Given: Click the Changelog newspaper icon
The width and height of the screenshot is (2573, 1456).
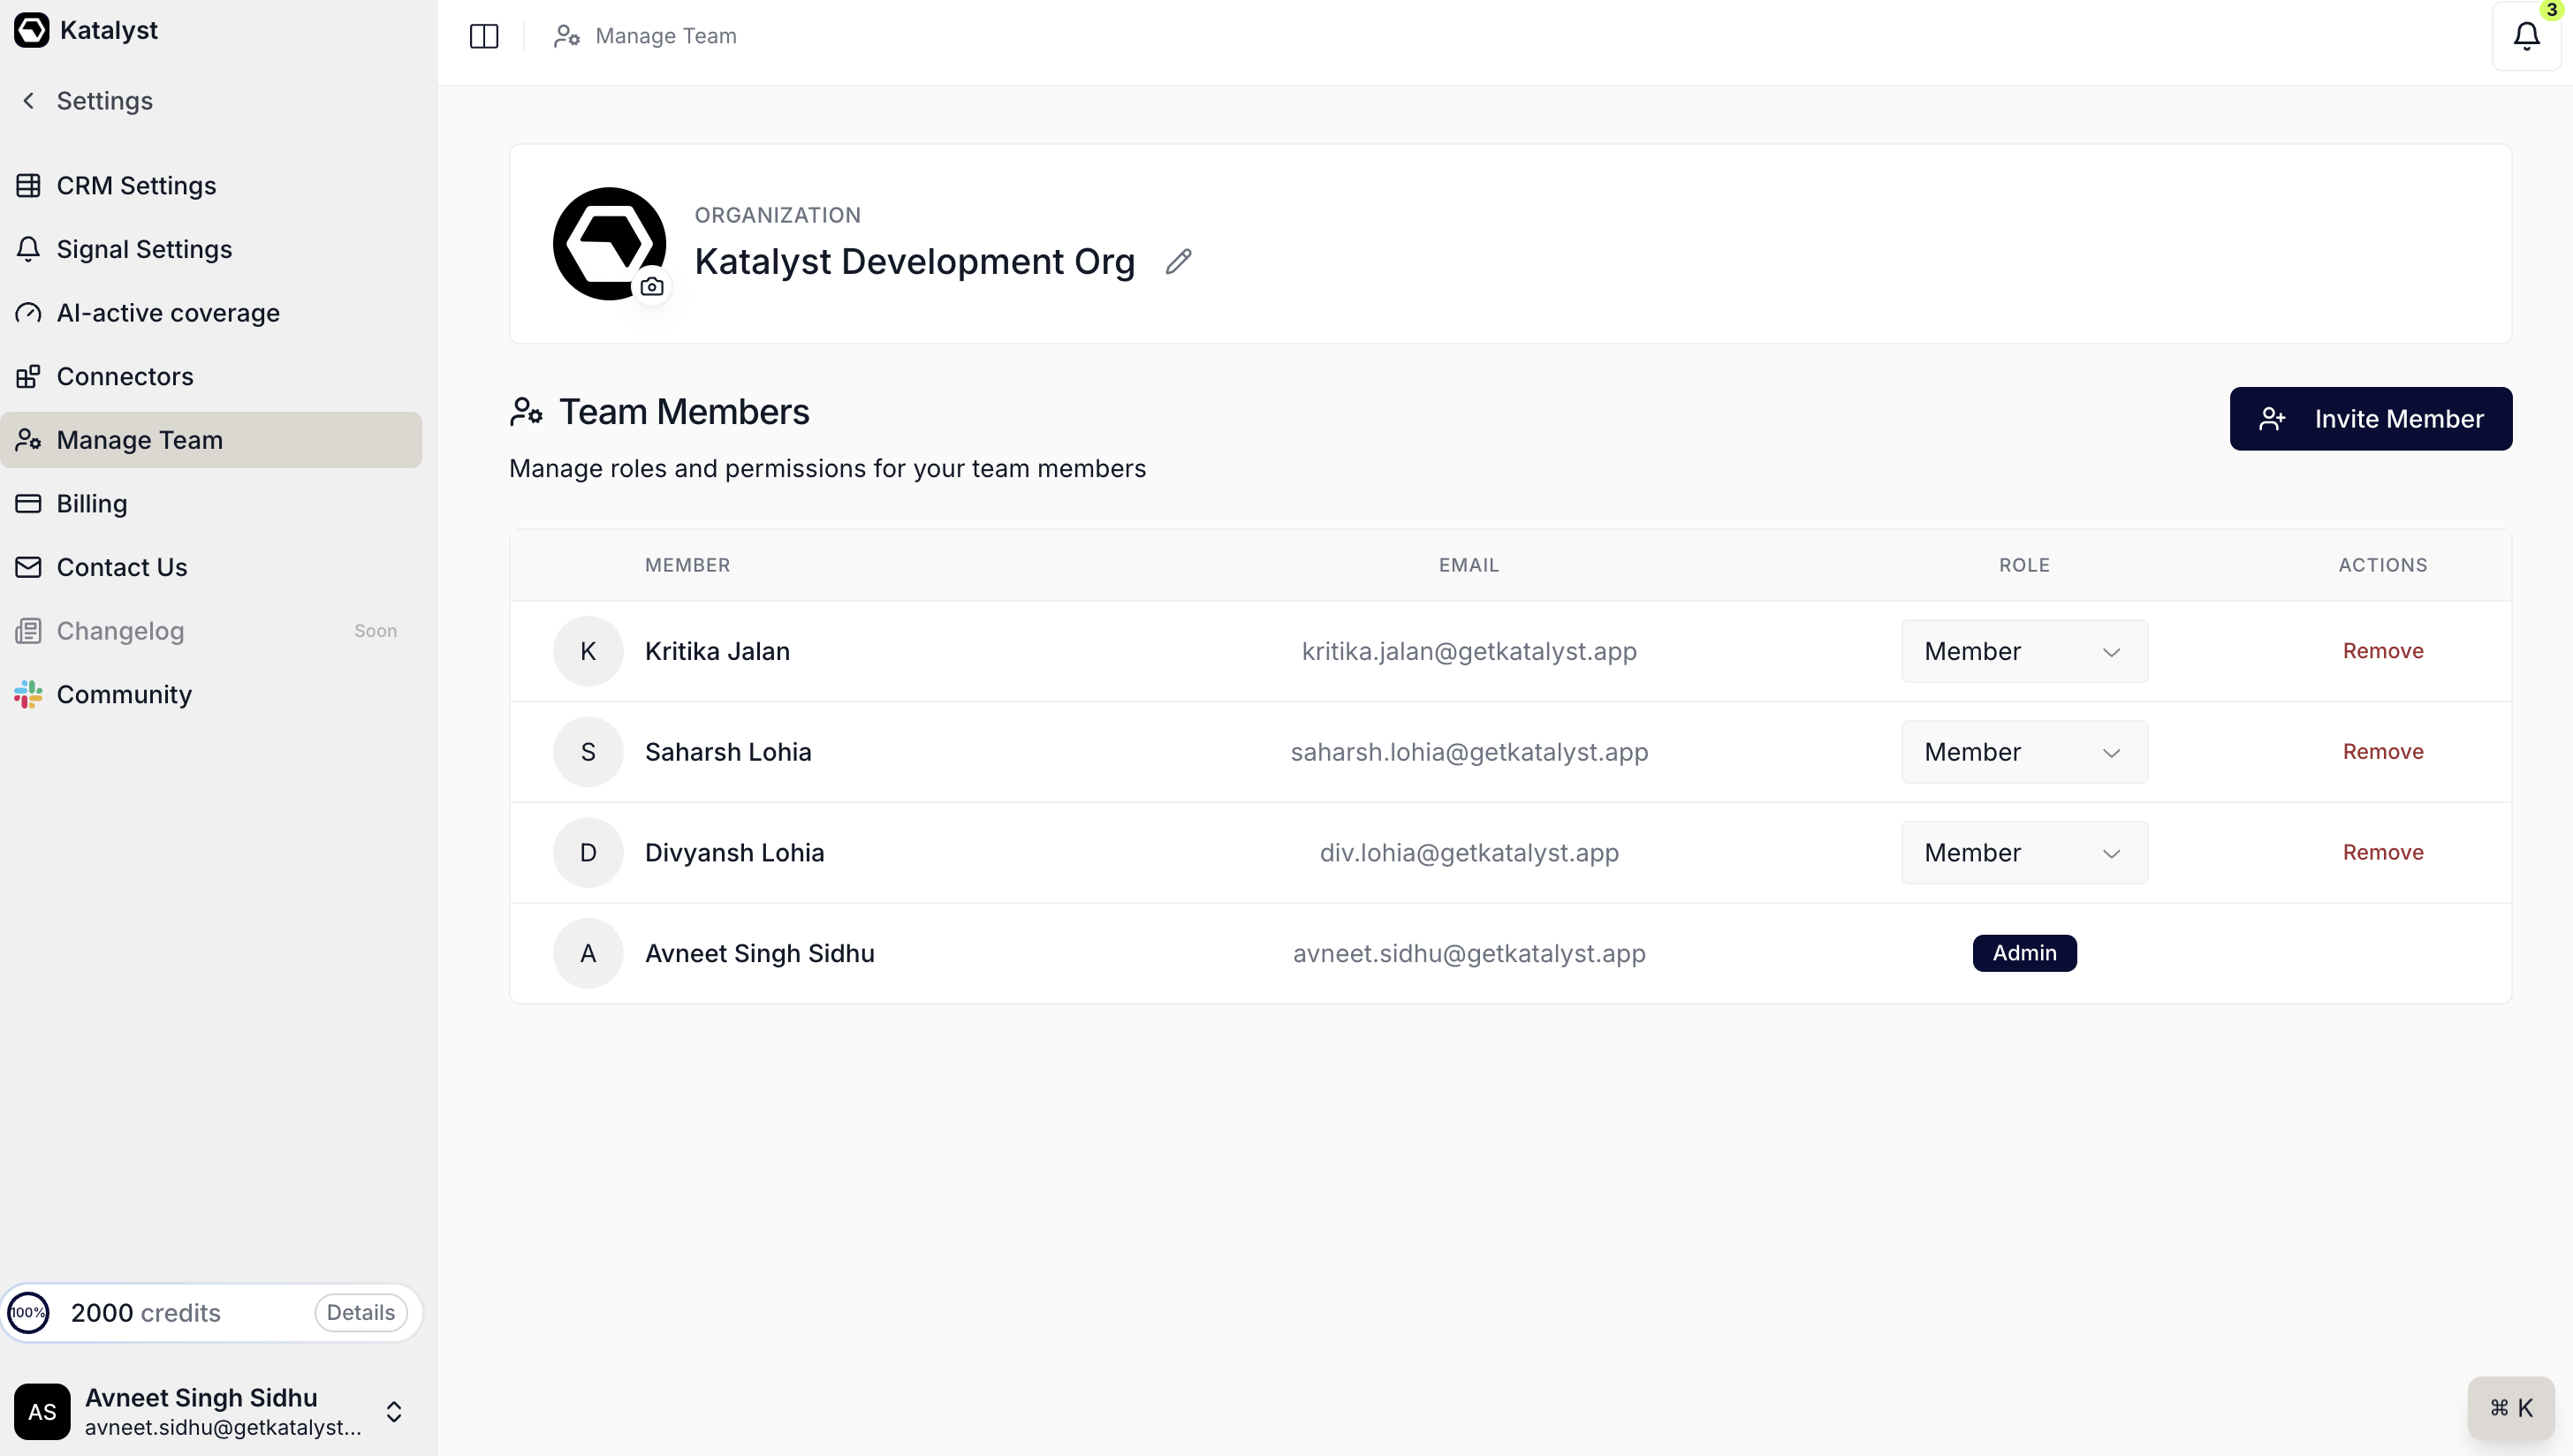Looking at the screenshot, I should [28, 631].
